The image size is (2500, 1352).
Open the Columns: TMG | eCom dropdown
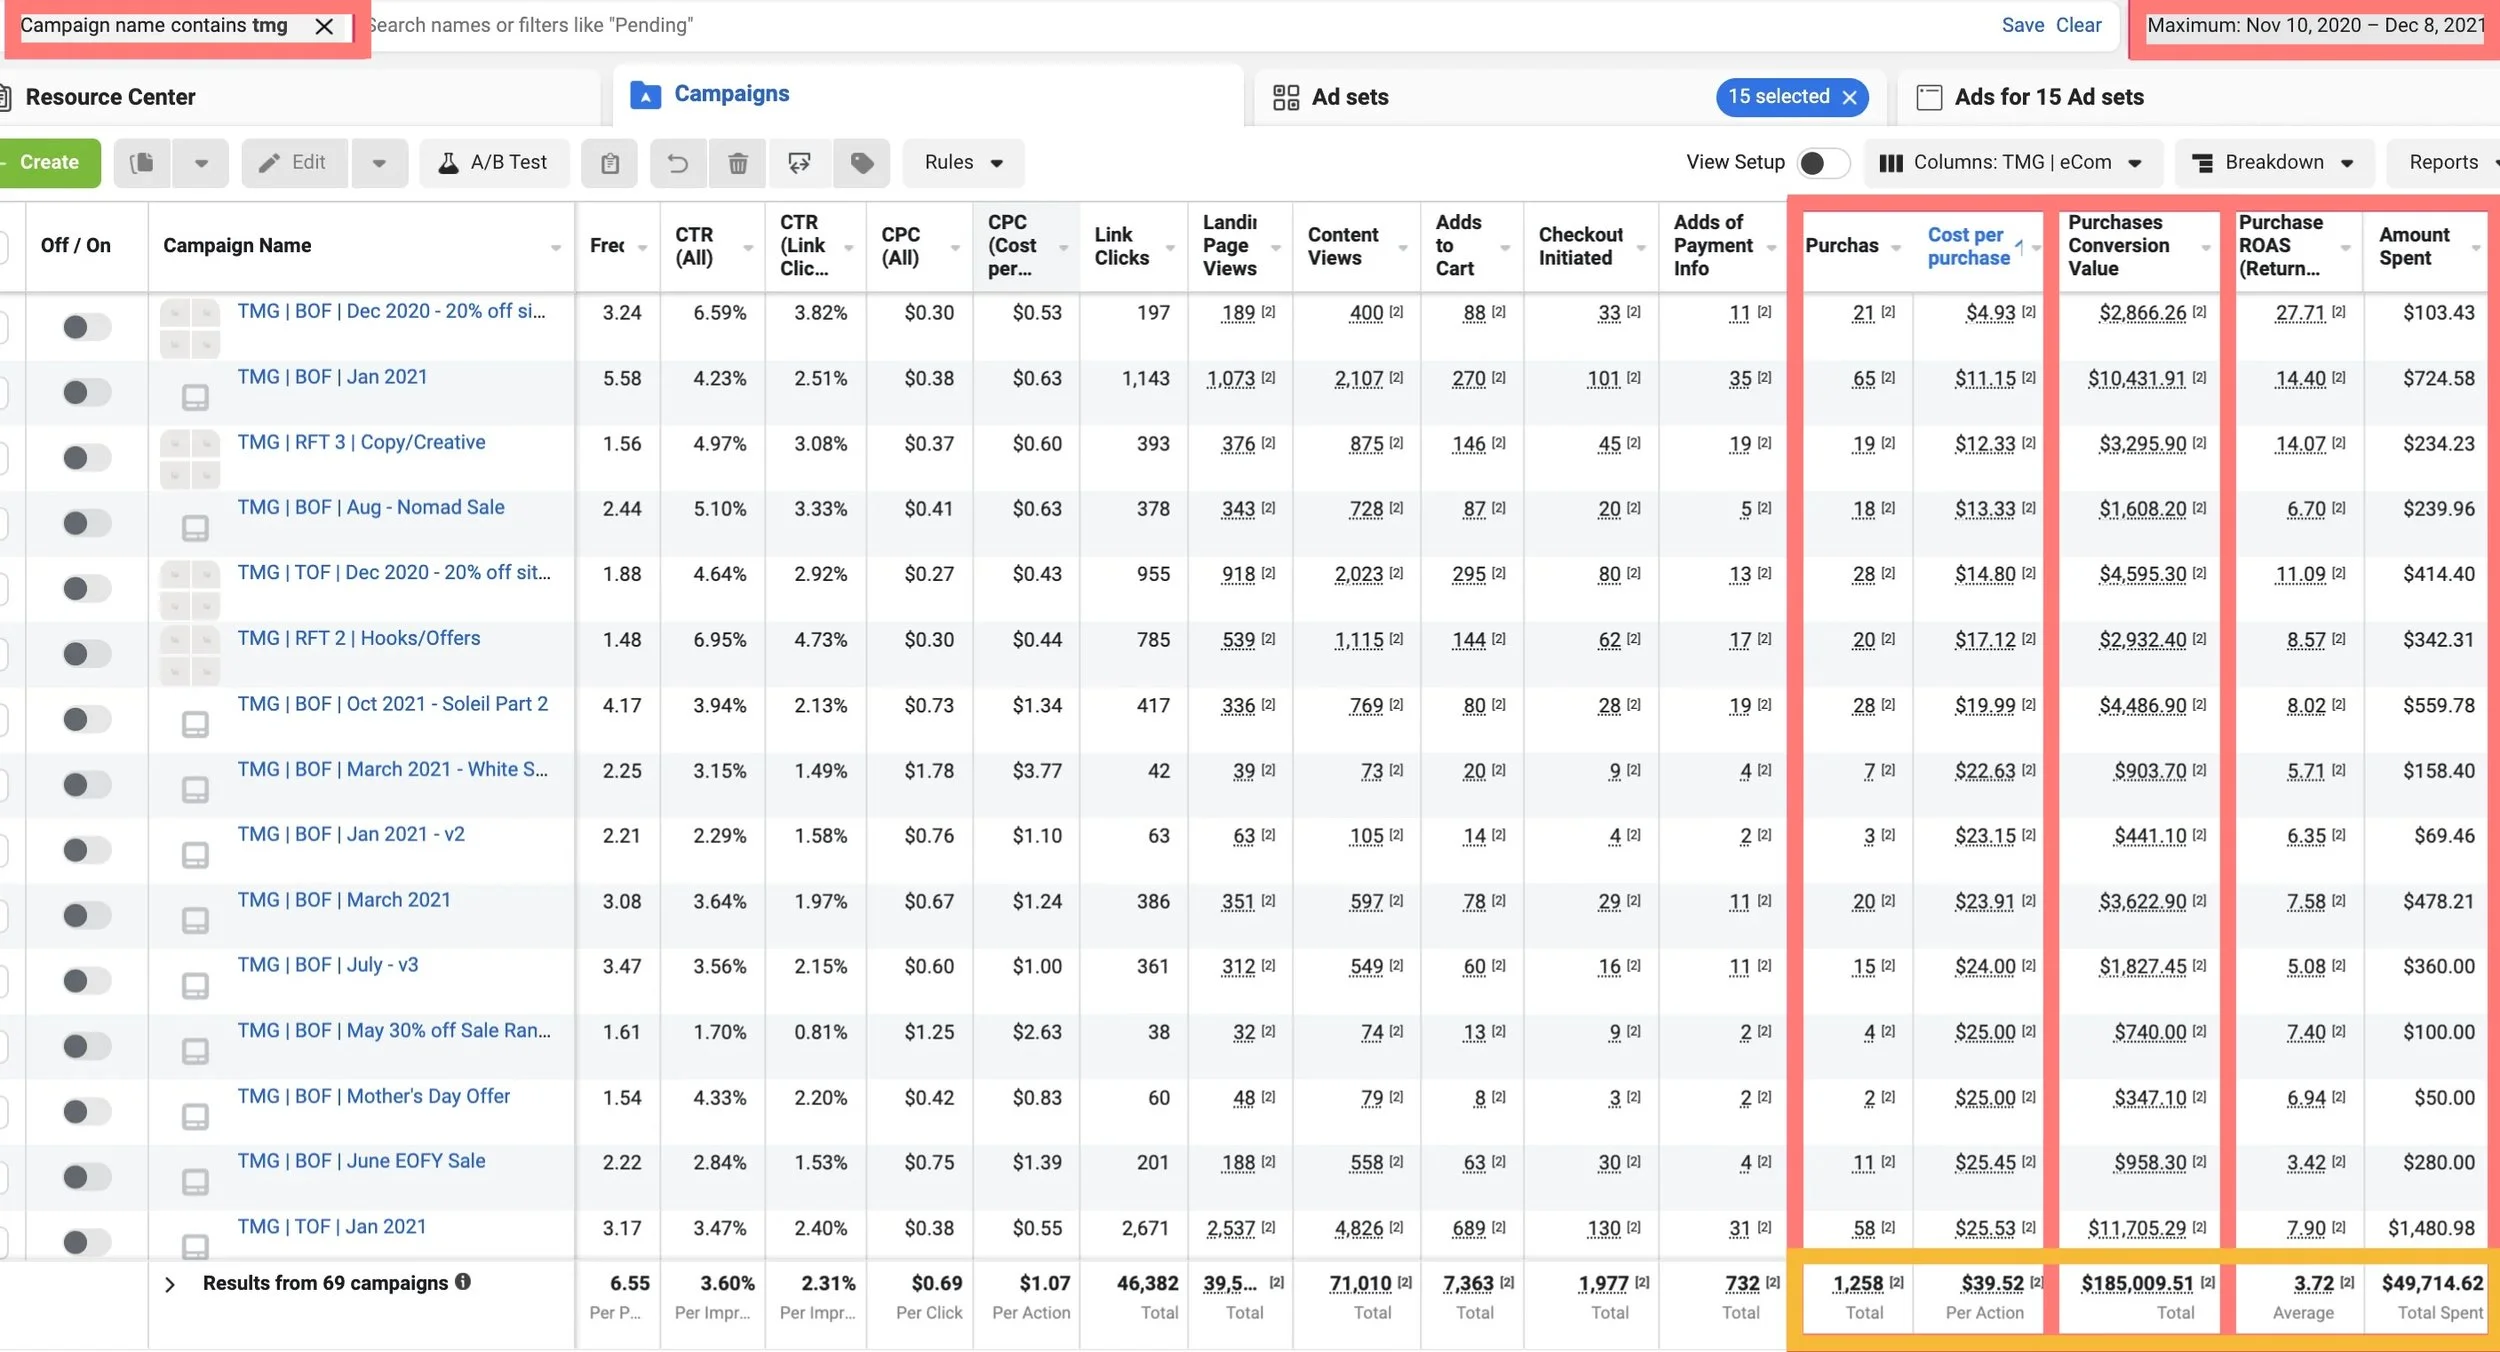click(2011, 163)
